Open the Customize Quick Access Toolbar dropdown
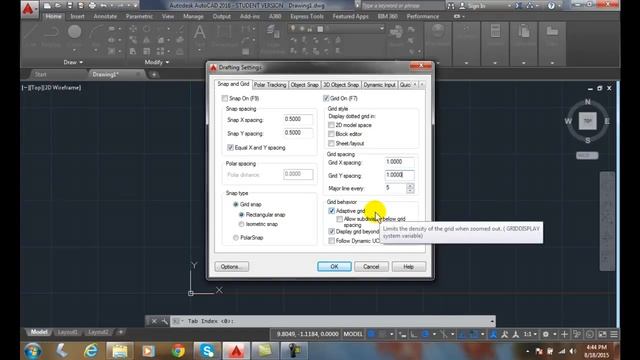 136,6
